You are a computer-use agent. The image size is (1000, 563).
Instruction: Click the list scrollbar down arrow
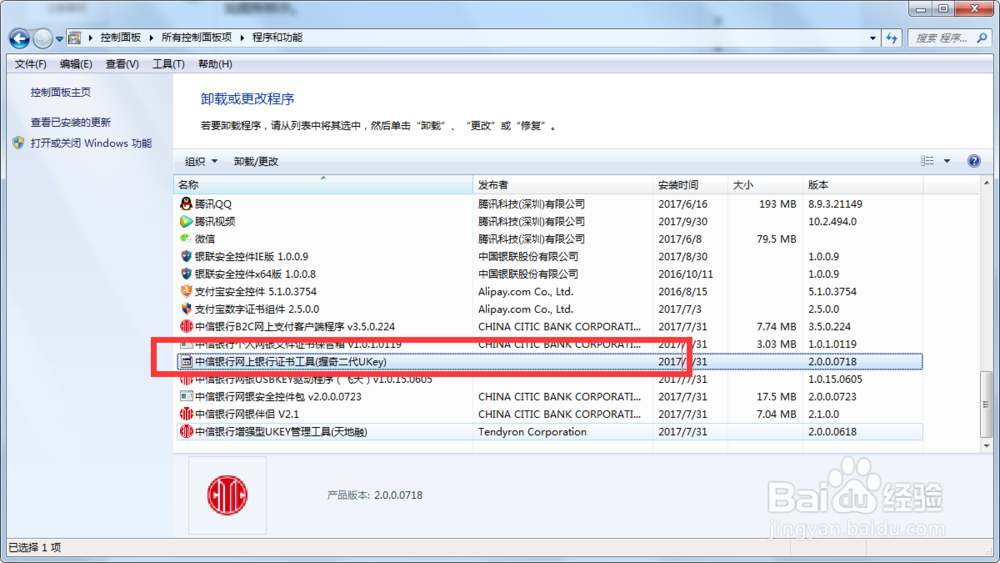[987, 445]
